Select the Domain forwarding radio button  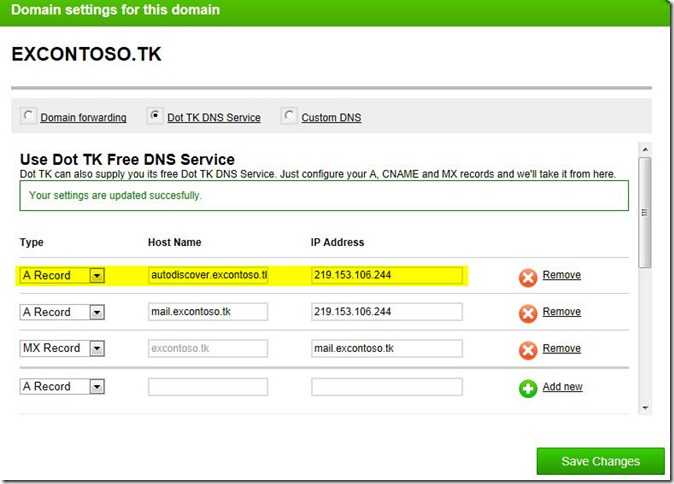coord(27,116)
